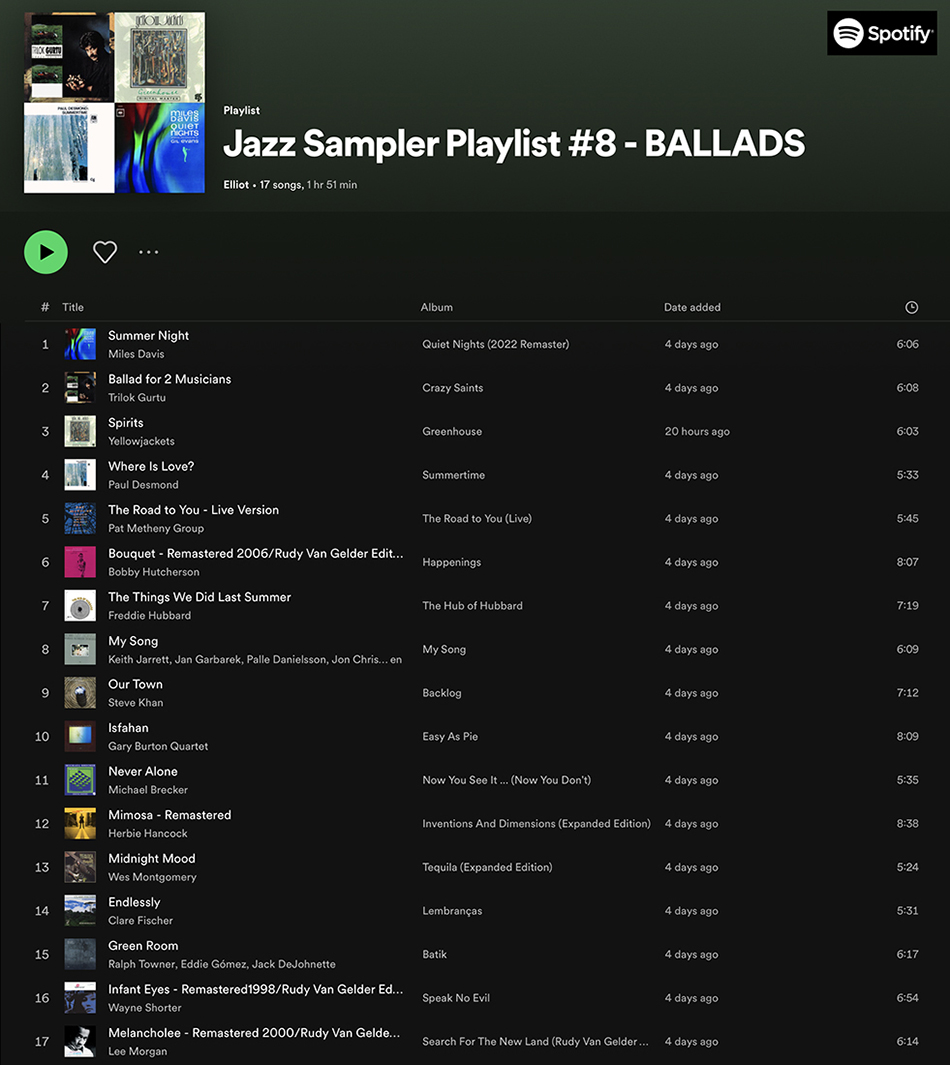
Task: Click the Midnight Mood cover thumbnail
Action: click(80, 867)
